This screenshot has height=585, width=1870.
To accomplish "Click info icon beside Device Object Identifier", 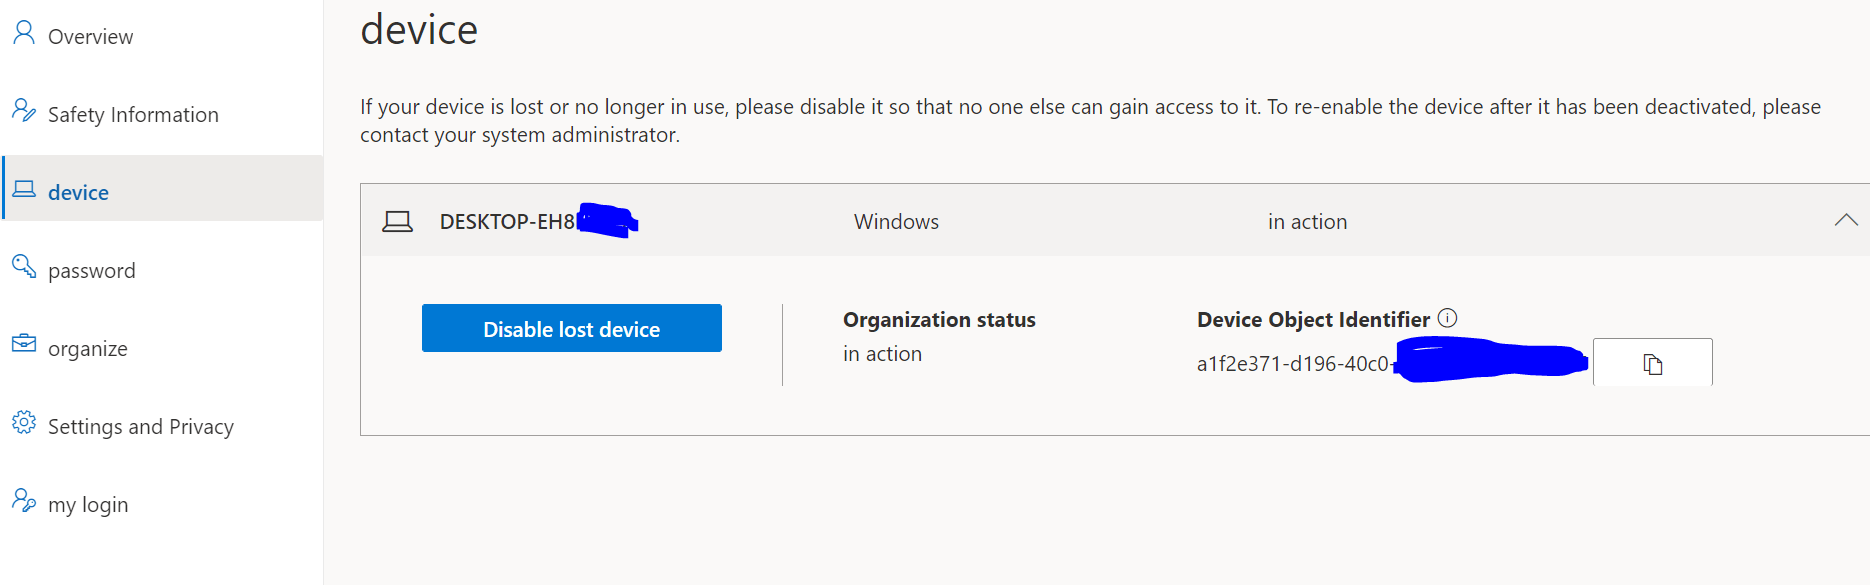I will tap(1447, 318).
